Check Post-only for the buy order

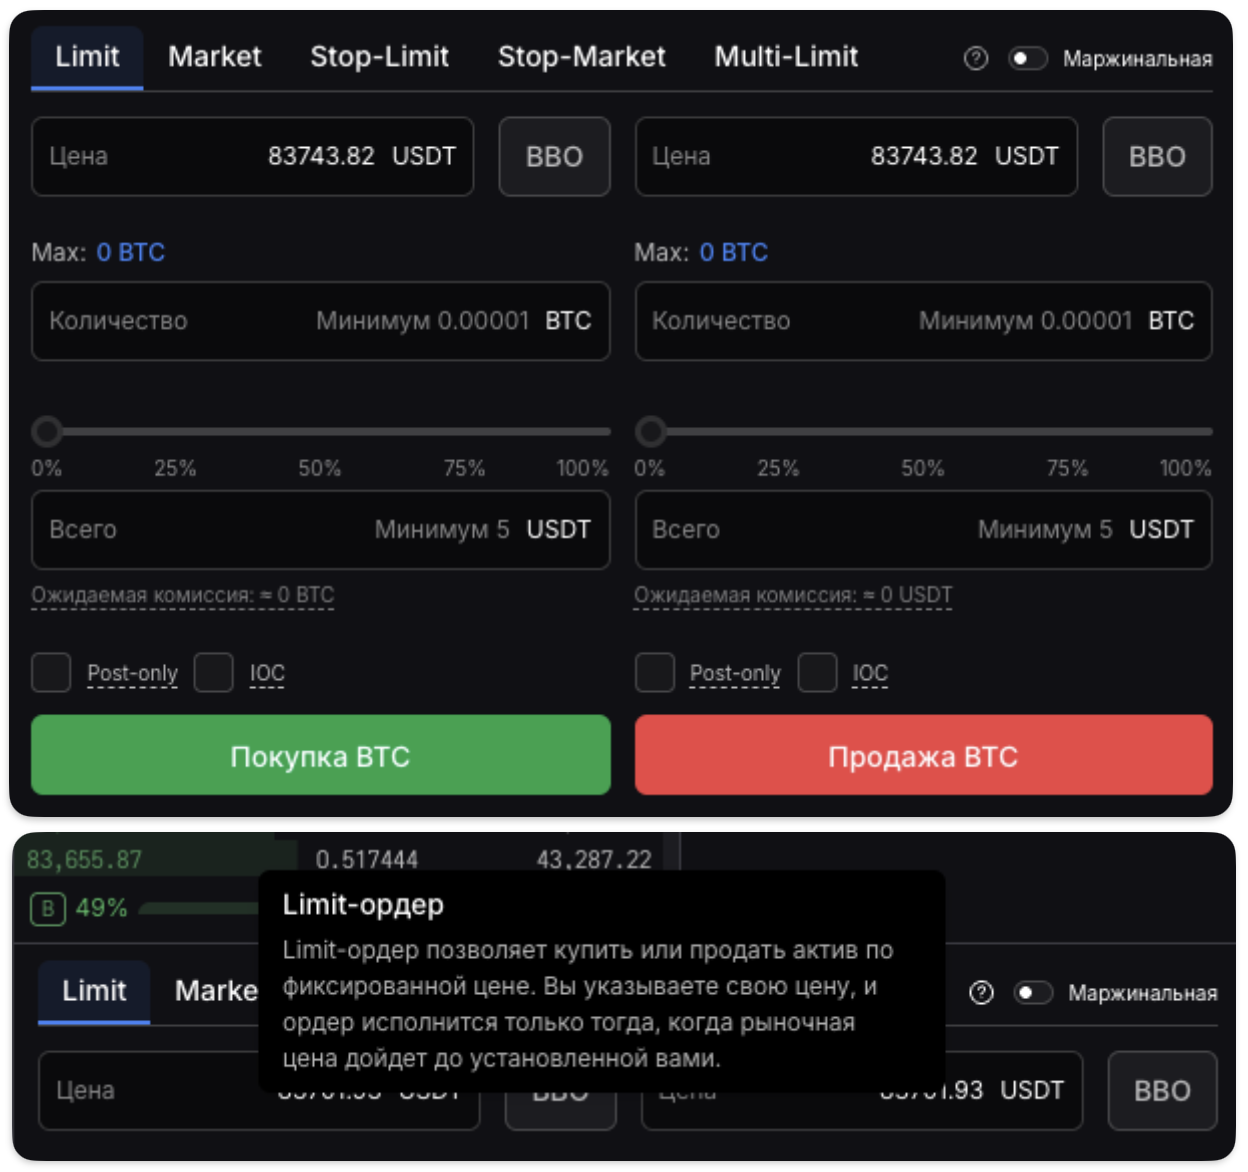[51, 673]
